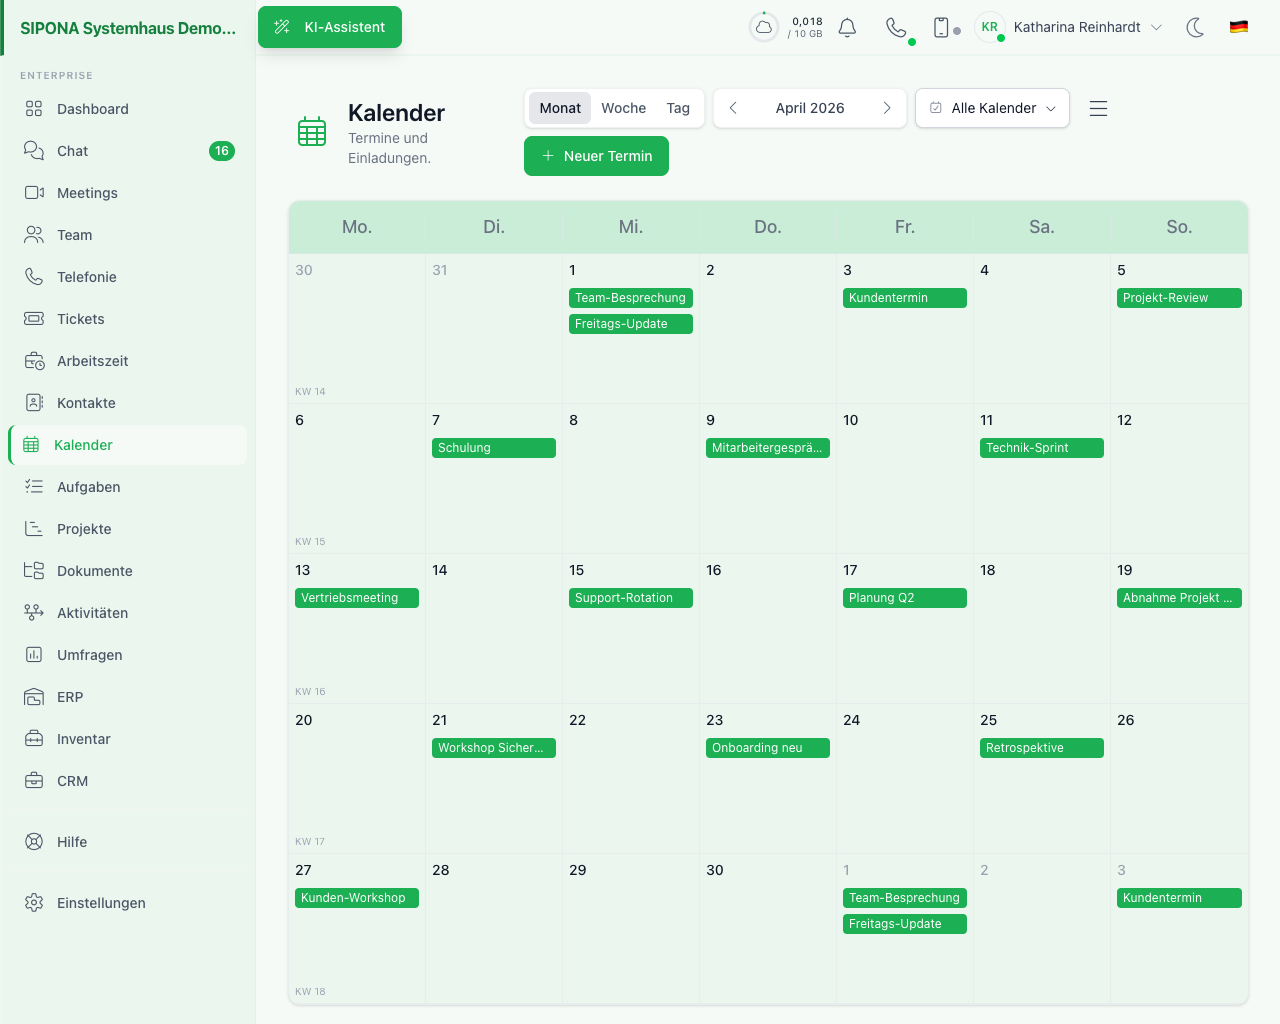The width and height of the screenshot is (1280, 1024).
Task: Open Freitags-Update event on April 1
Action: [x=631, y=324]
